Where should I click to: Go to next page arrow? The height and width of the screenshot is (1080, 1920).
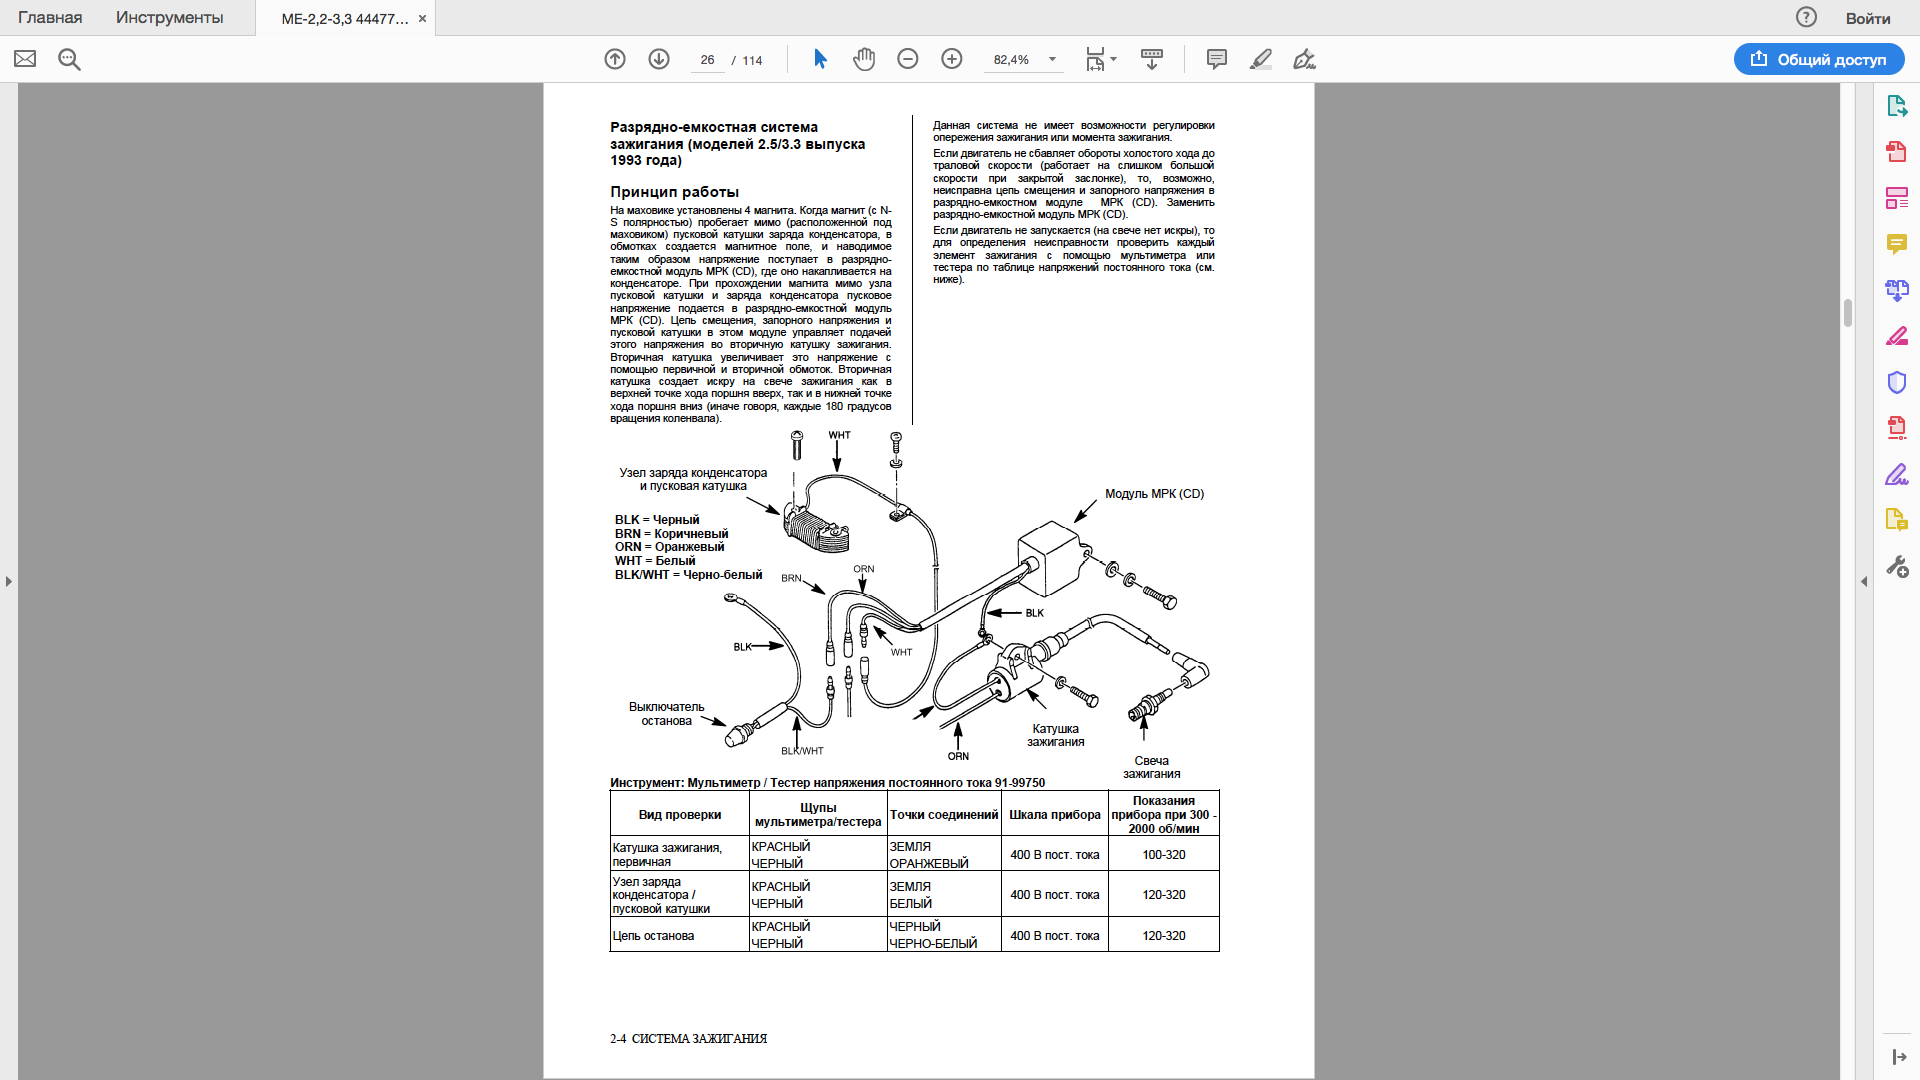point(659,59)
